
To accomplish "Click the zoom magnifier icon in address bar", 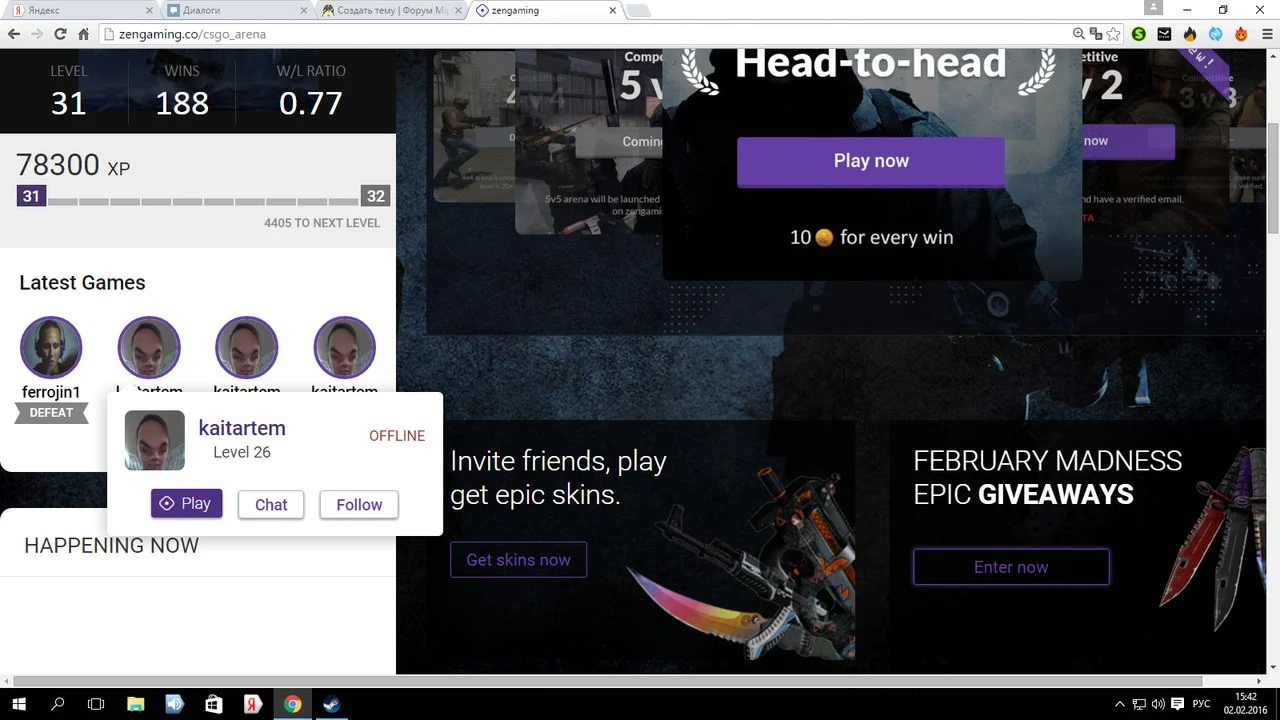I will 1079,34.
